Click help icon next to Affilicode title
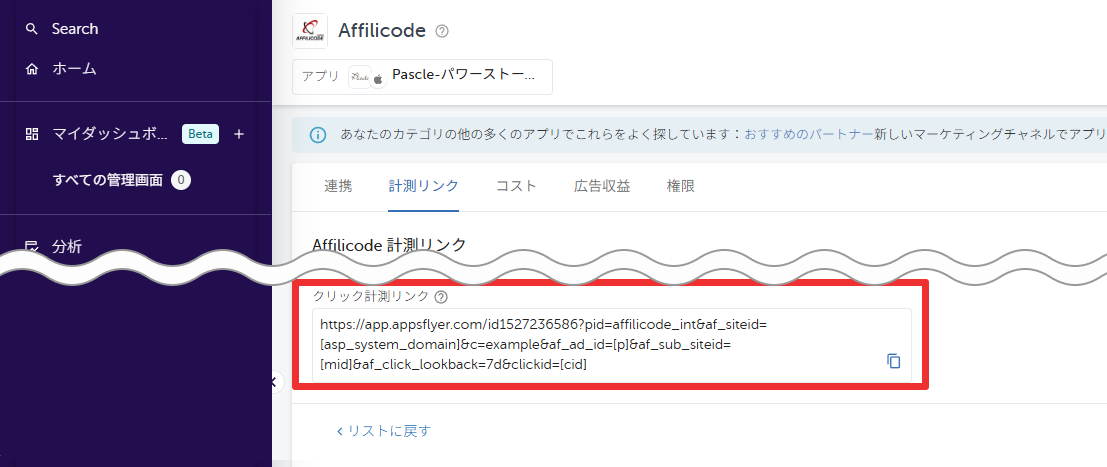Viewport: 1107px width, 467px height. pos(442,31)
